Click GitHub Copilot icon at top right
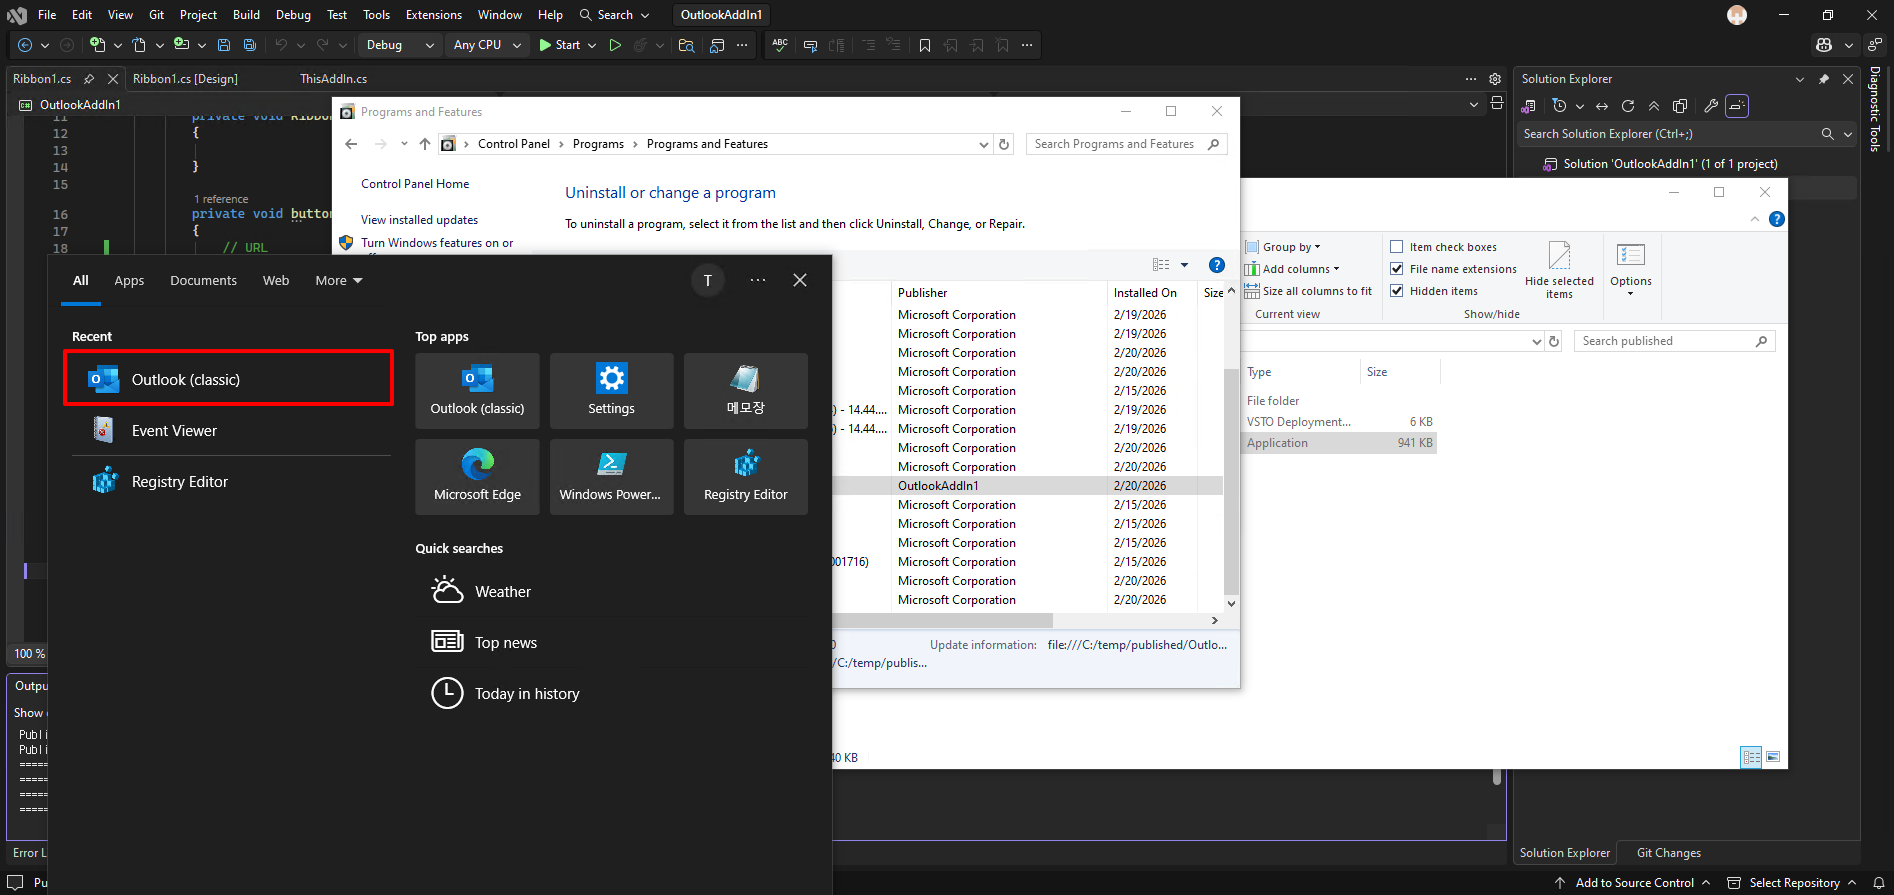Viewport: 1894px width, 895px height. pos(1824,45)
